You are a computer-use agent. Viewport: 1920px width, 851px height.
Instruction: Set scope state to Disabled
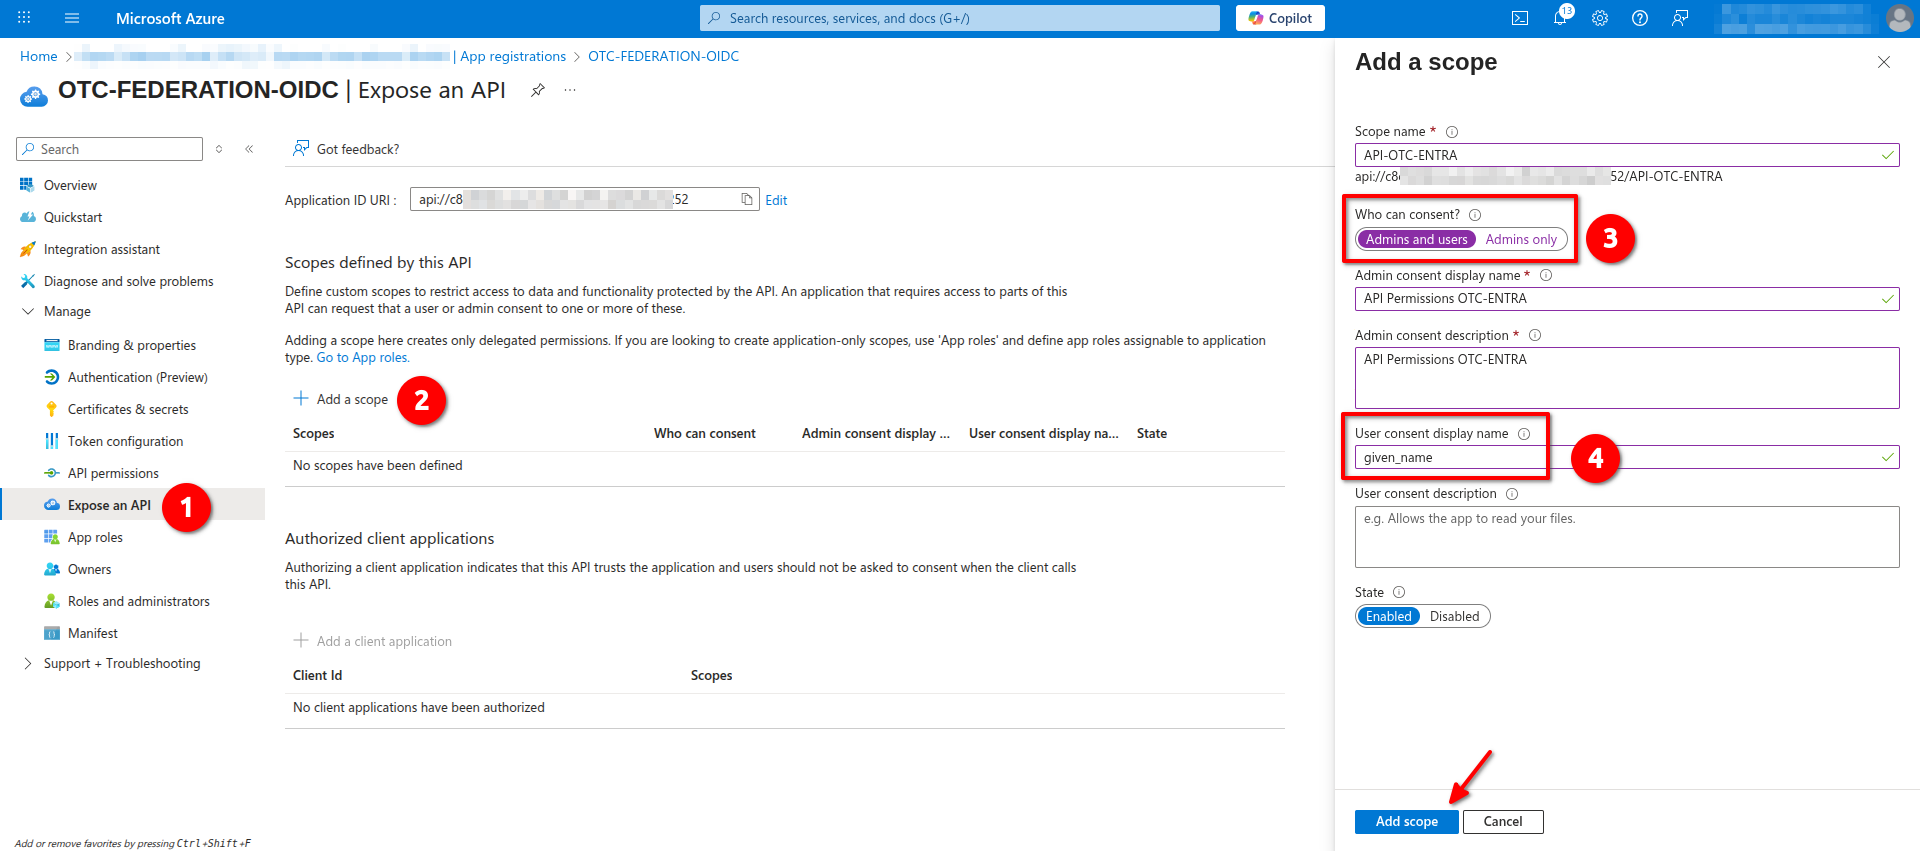click(1454, 617)
